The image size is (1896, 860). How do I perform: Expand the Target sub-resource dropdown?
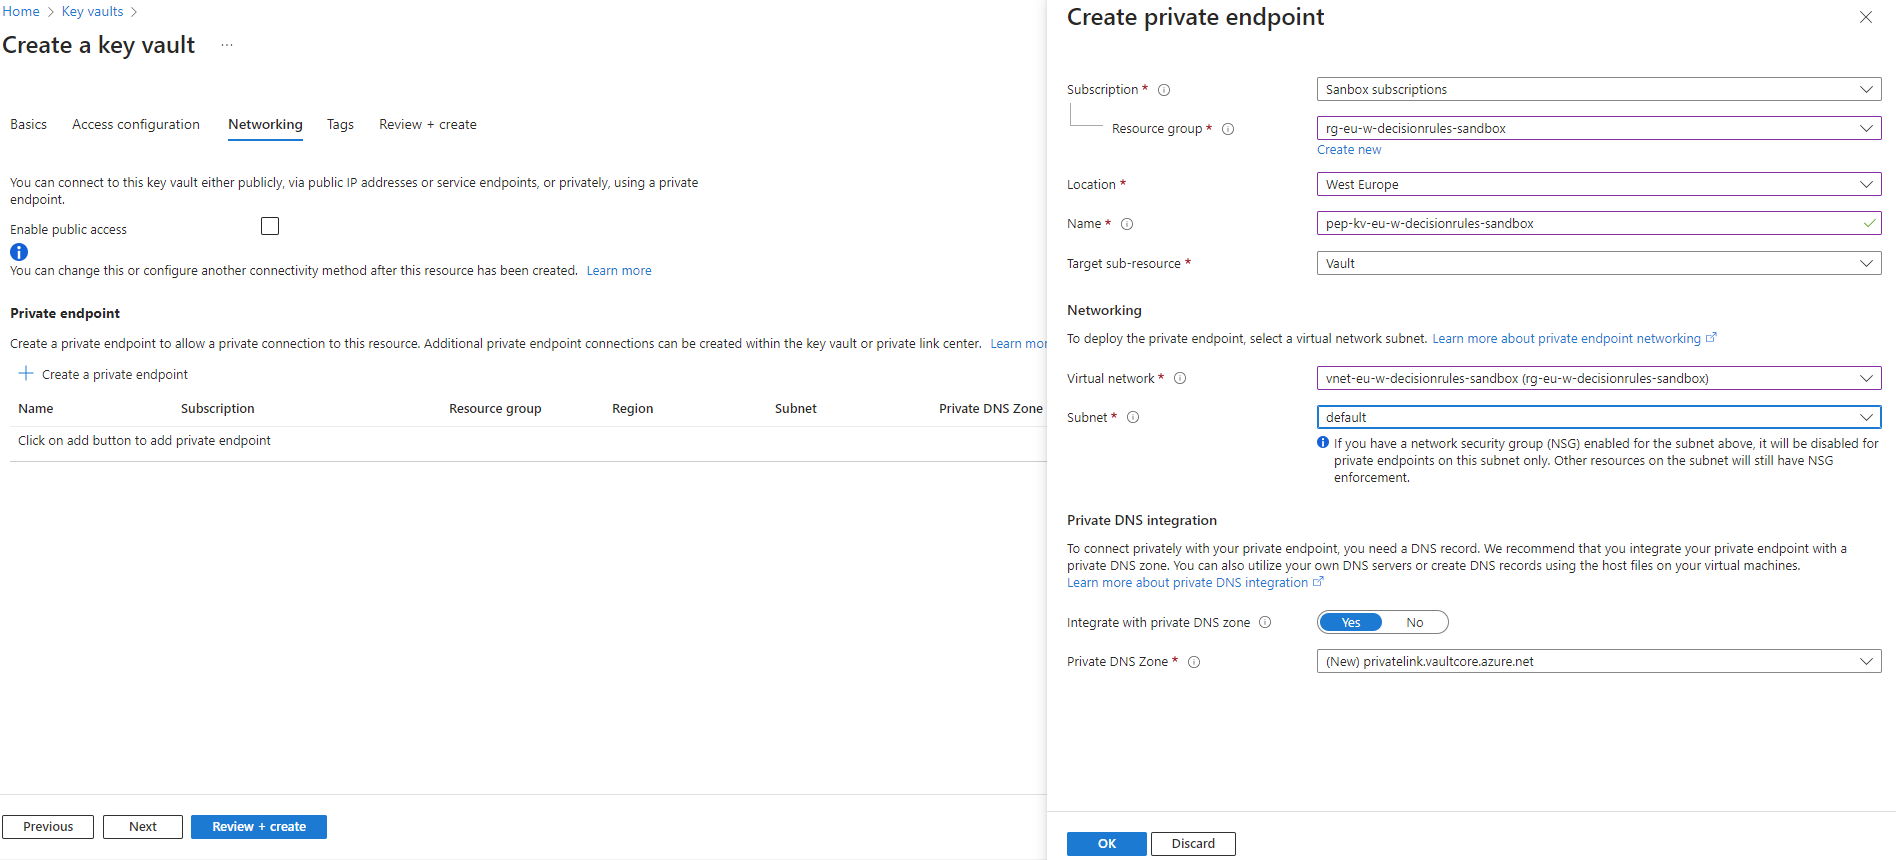point(1598,264)
